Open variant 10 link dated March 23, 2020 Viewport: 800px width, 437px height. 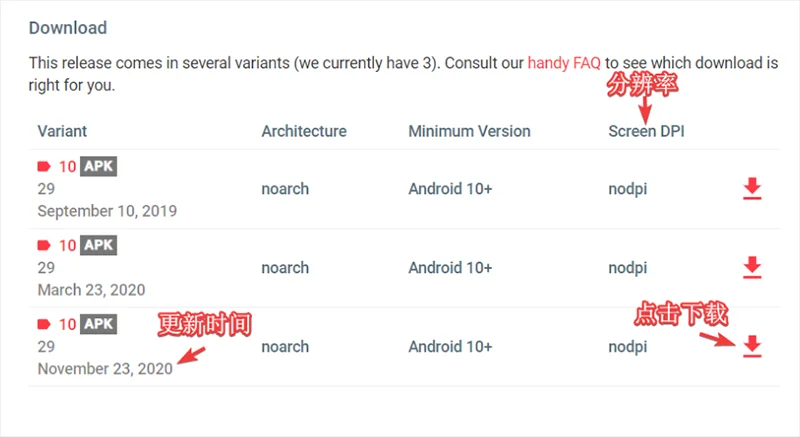click(67, 246)
